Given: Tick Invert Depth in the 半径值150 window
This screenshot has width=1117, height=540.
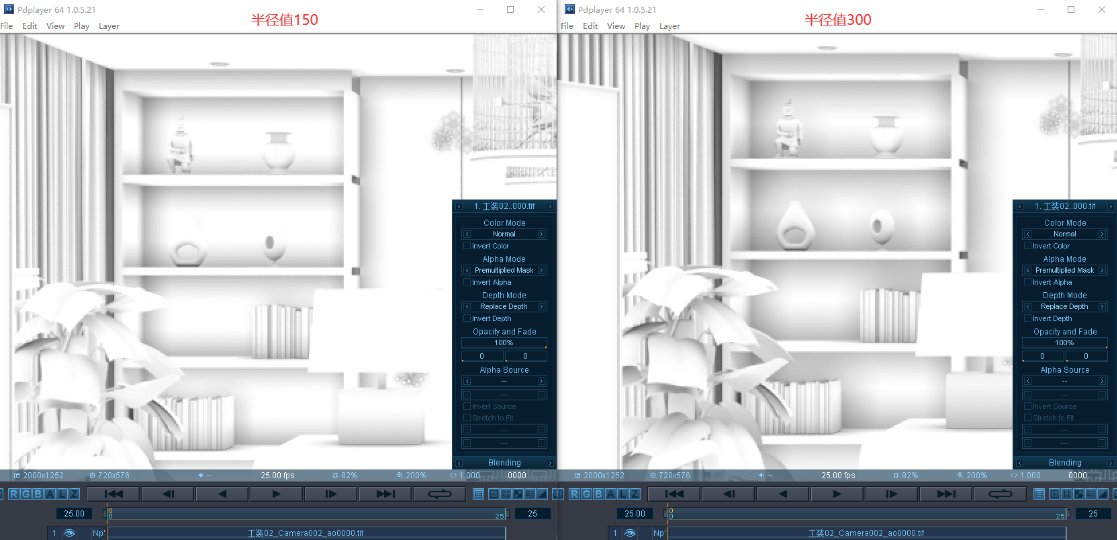Looking at the screenshot, I should [466, 318].
